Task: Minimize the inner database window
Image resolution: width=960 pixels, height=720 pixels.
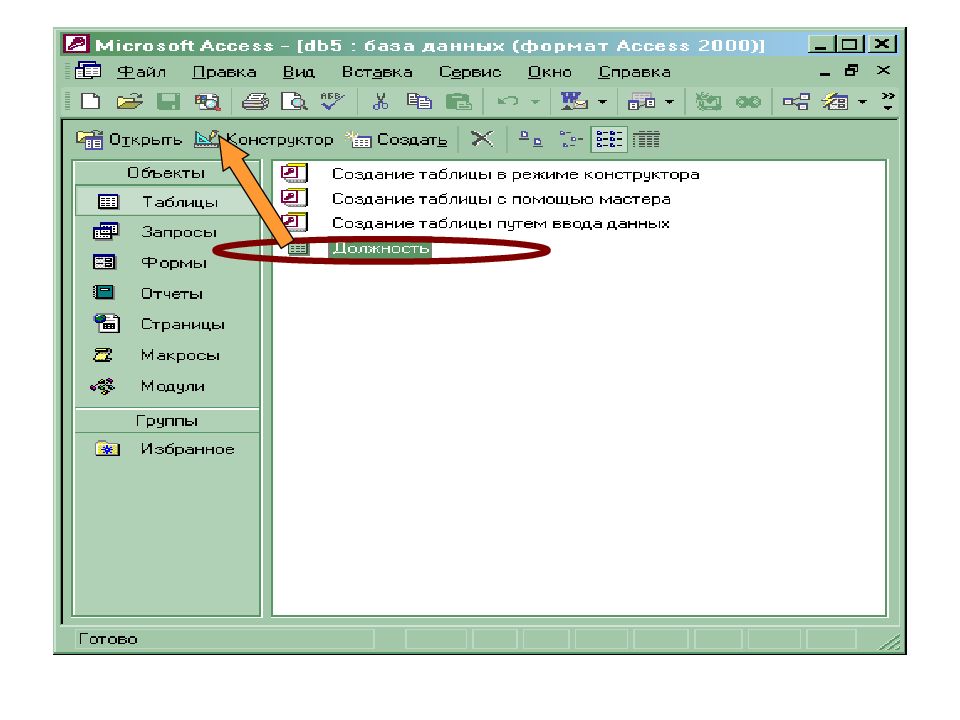Action: click(824, 72)
